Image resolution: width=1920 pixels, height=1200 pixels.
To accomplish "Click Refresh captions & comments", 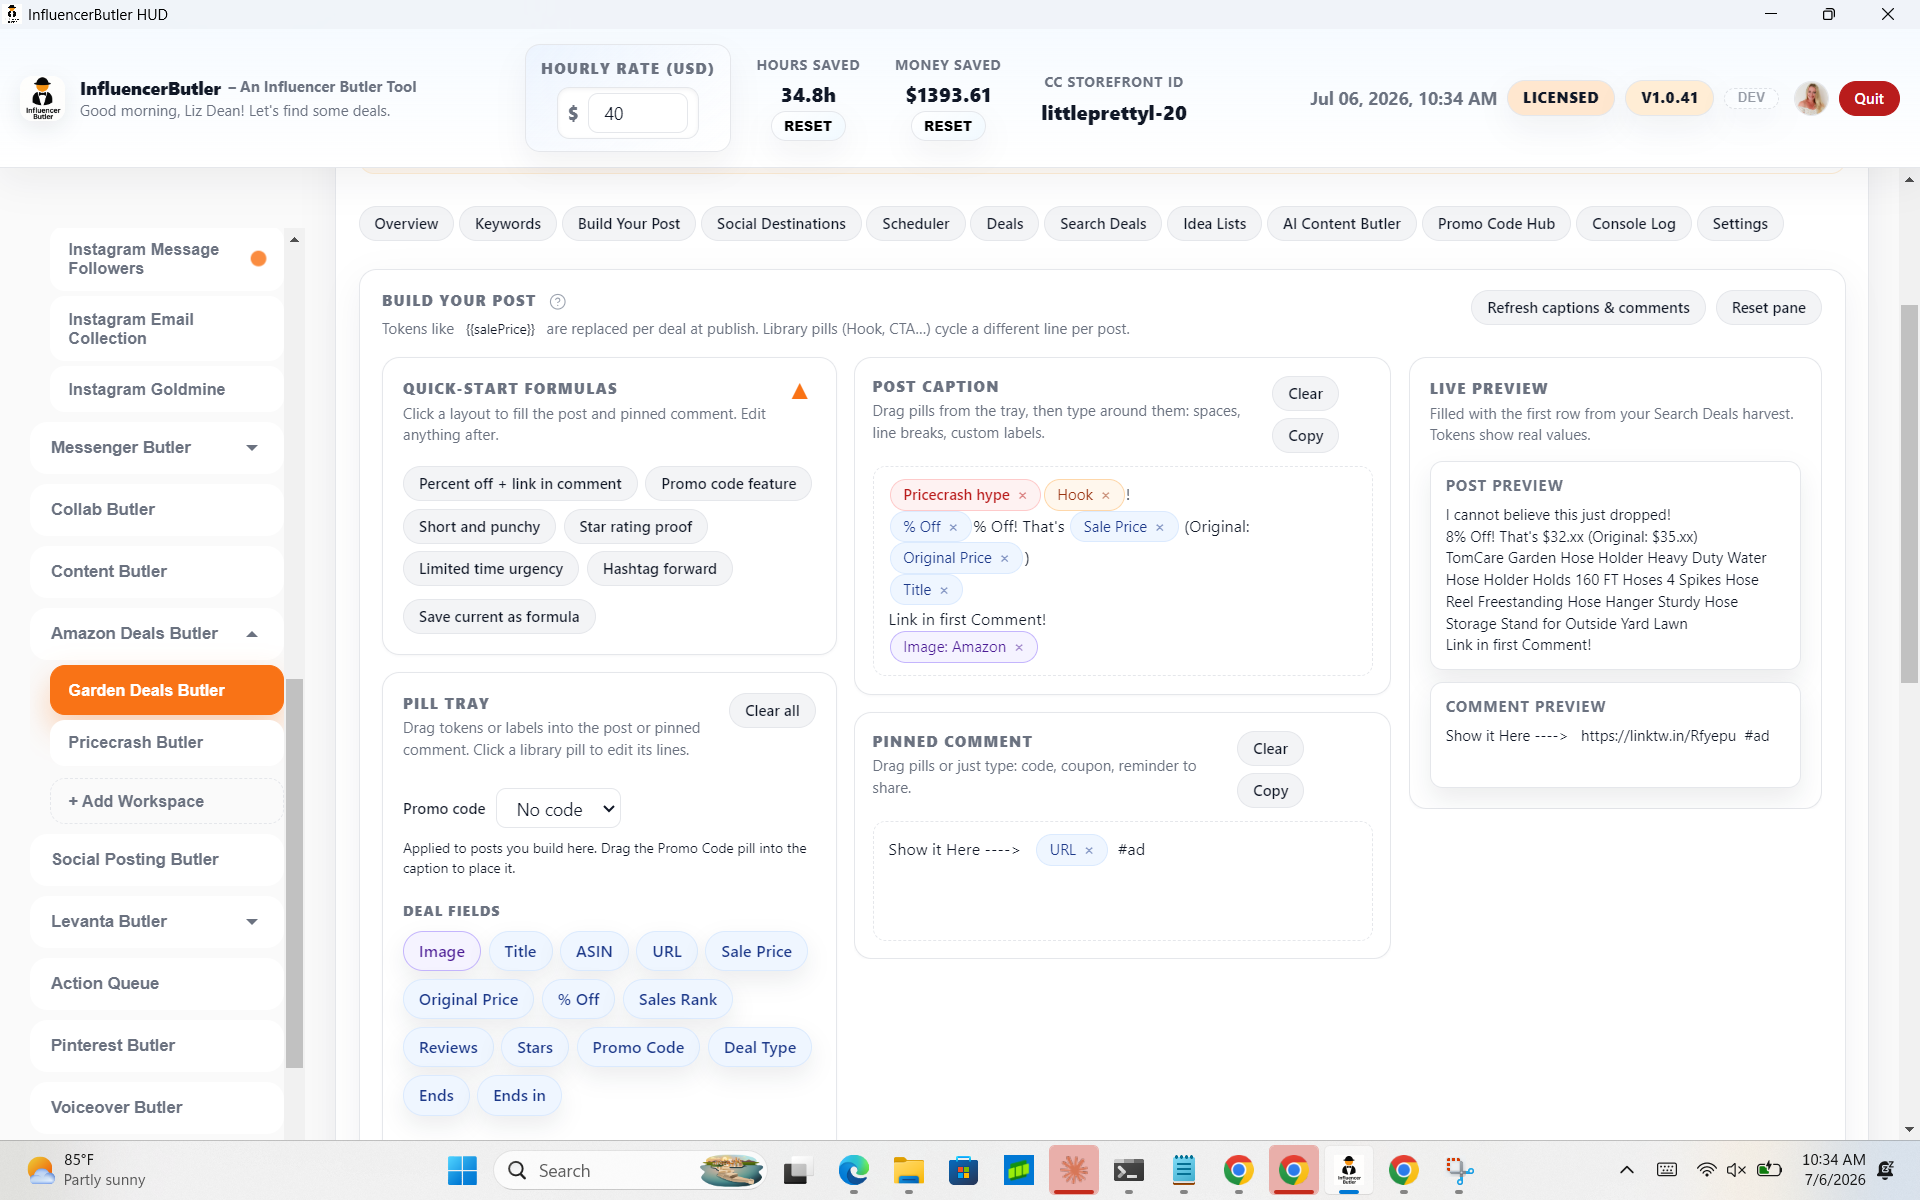I will coord(1588,308).
